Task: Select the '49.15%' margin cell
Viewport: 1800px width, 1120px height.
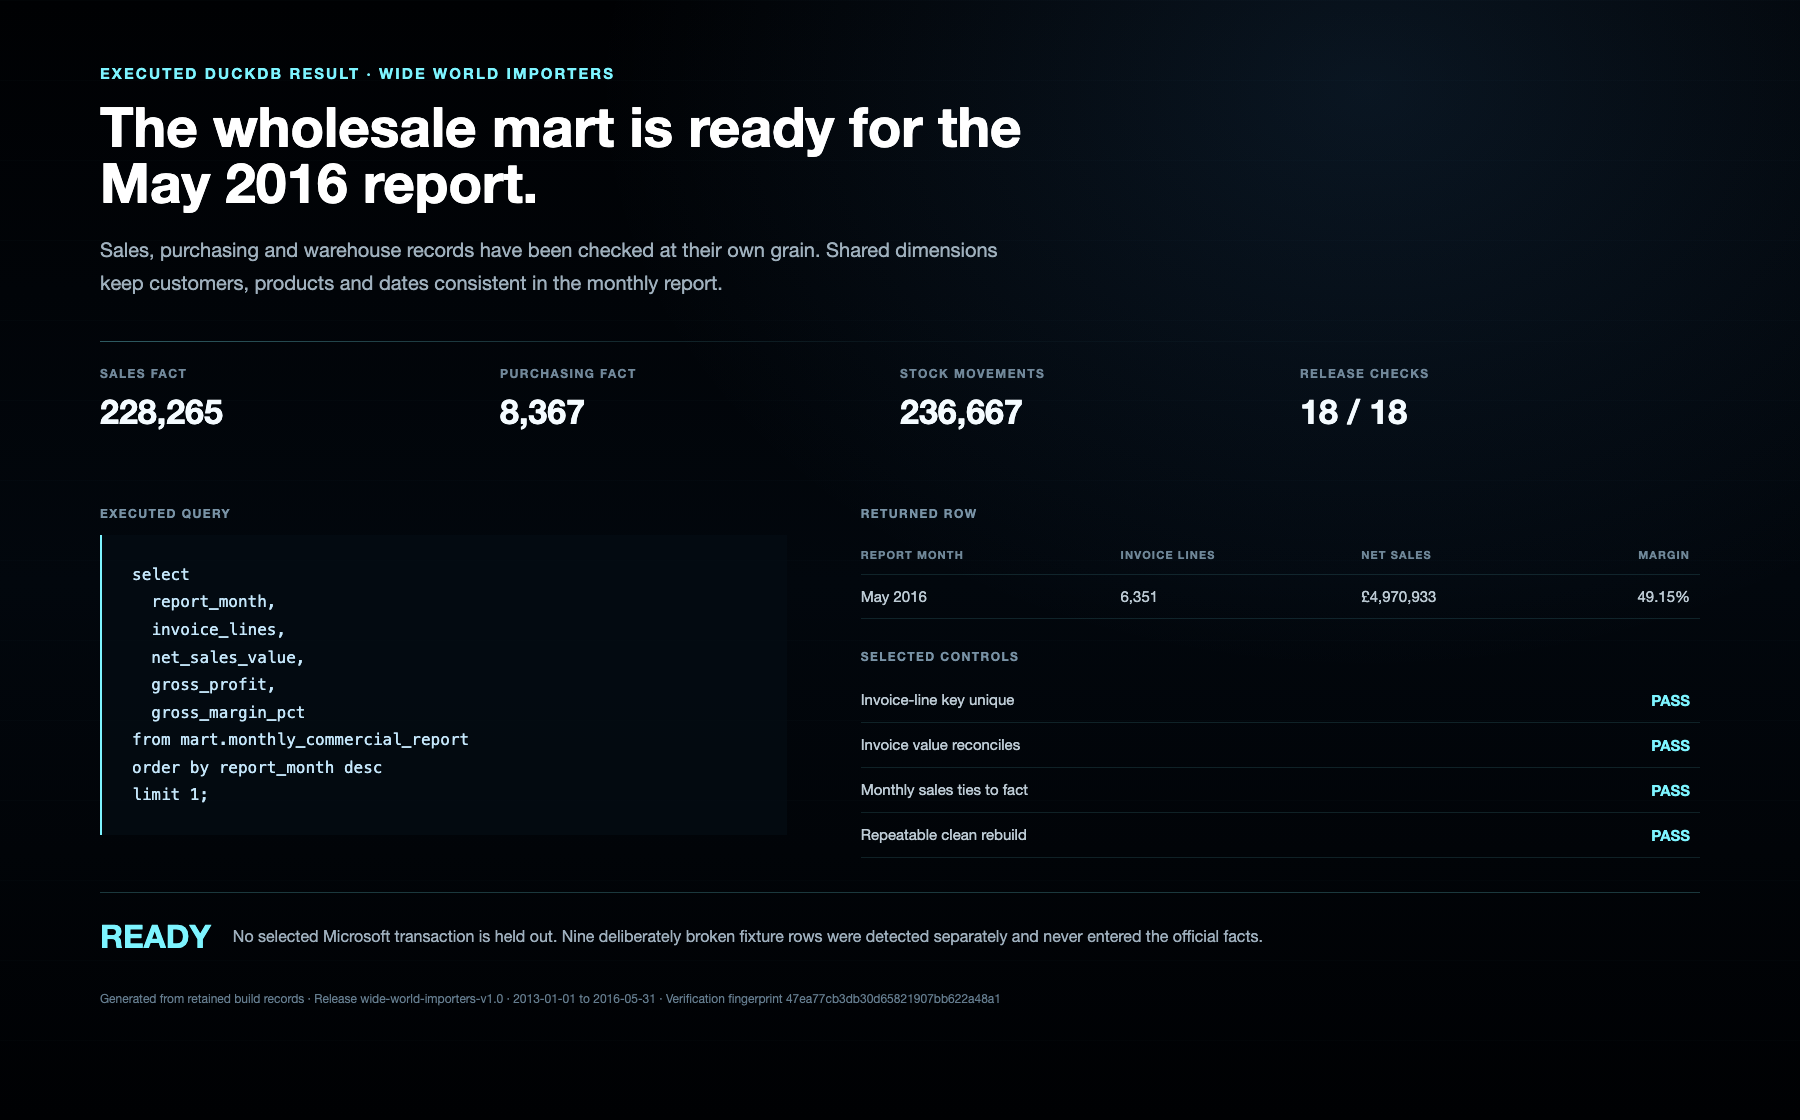Action: (1663, 597)
